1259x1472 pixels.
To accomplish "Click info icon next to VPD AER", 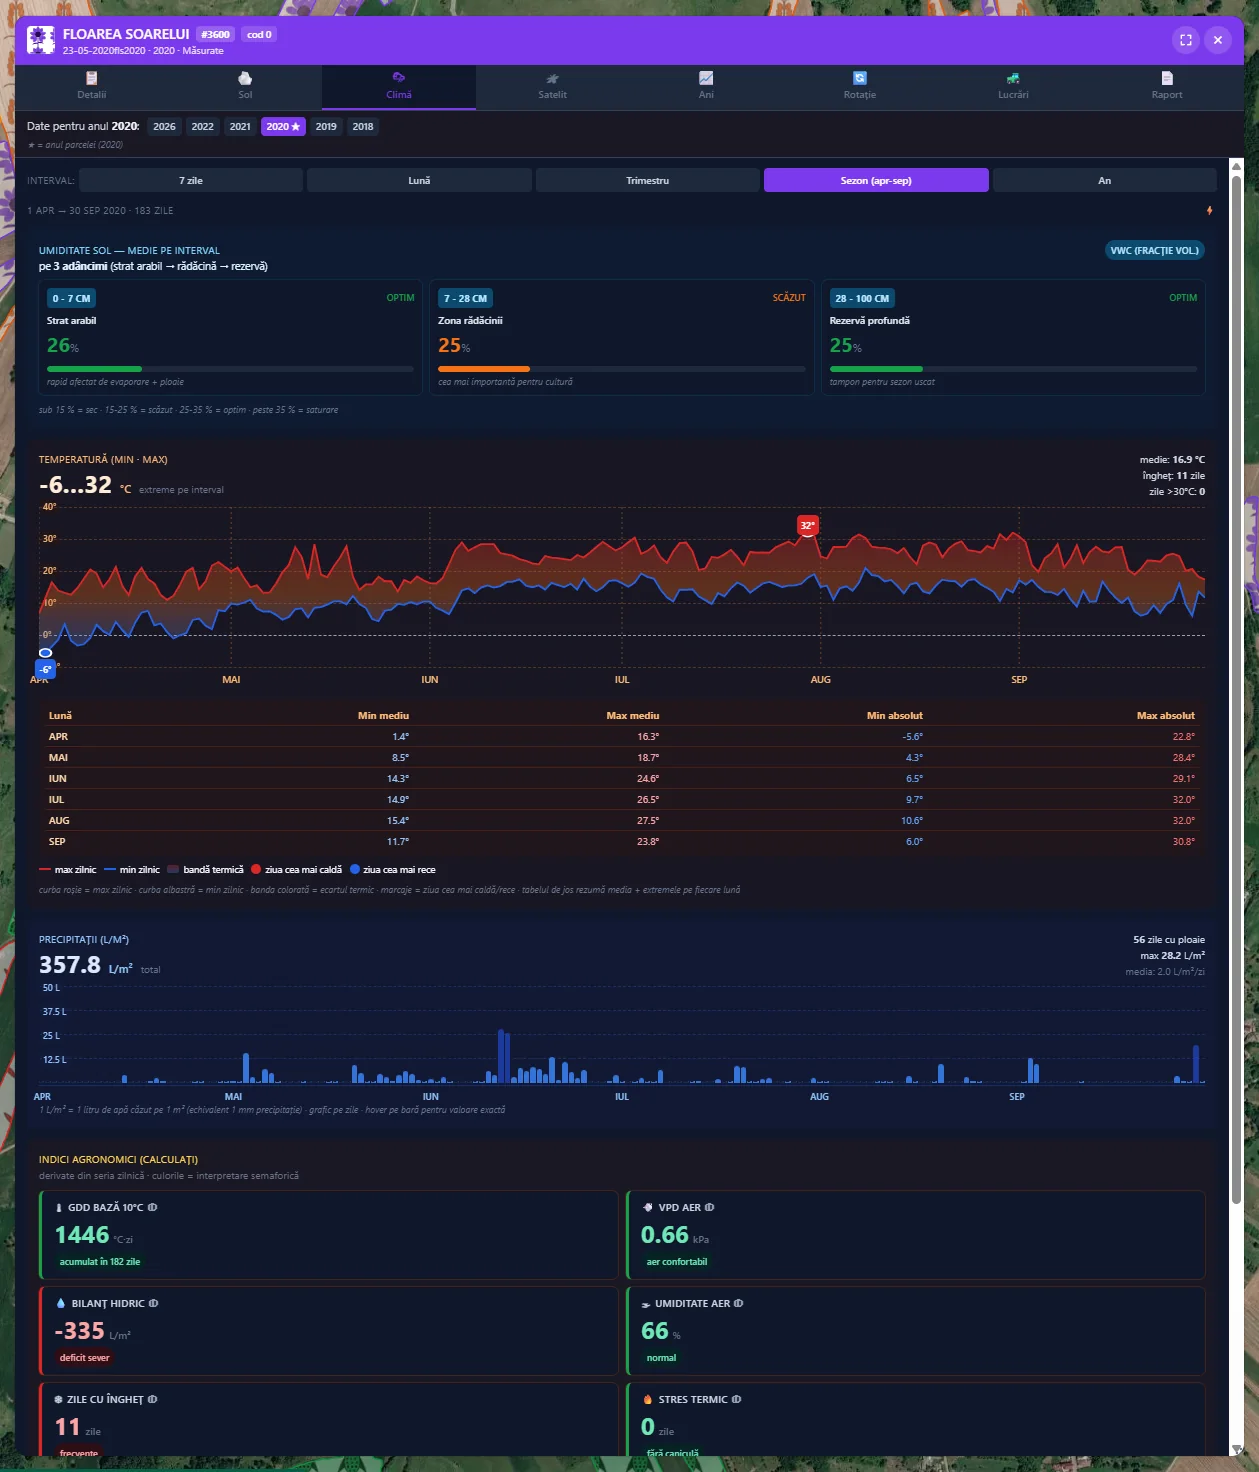I will [x=710, y=1207].
